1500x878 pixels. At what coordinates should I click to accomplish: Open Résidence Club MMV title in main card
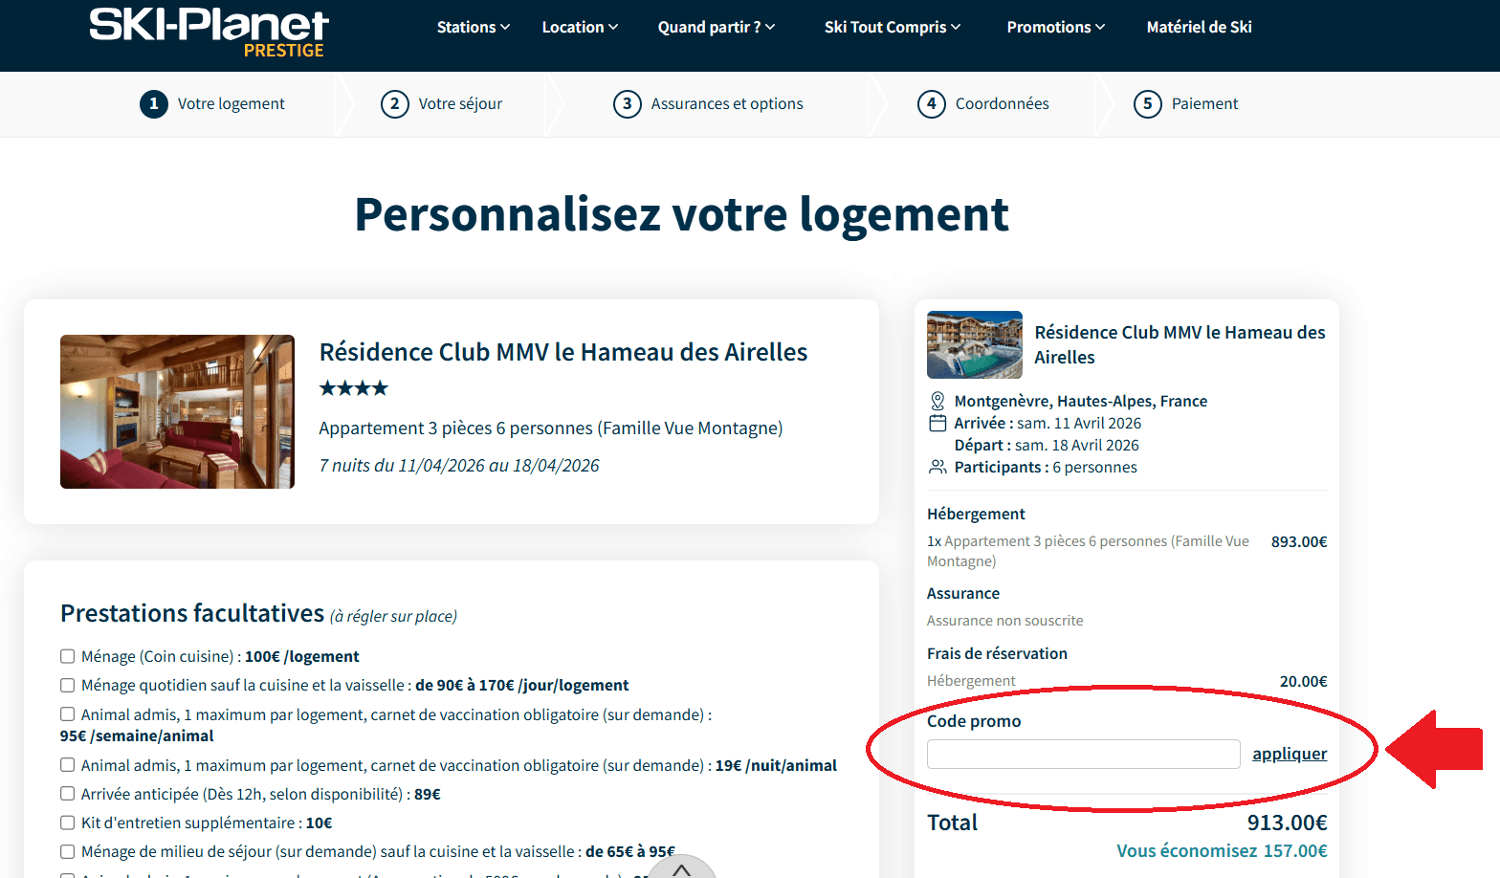(563, 352)
